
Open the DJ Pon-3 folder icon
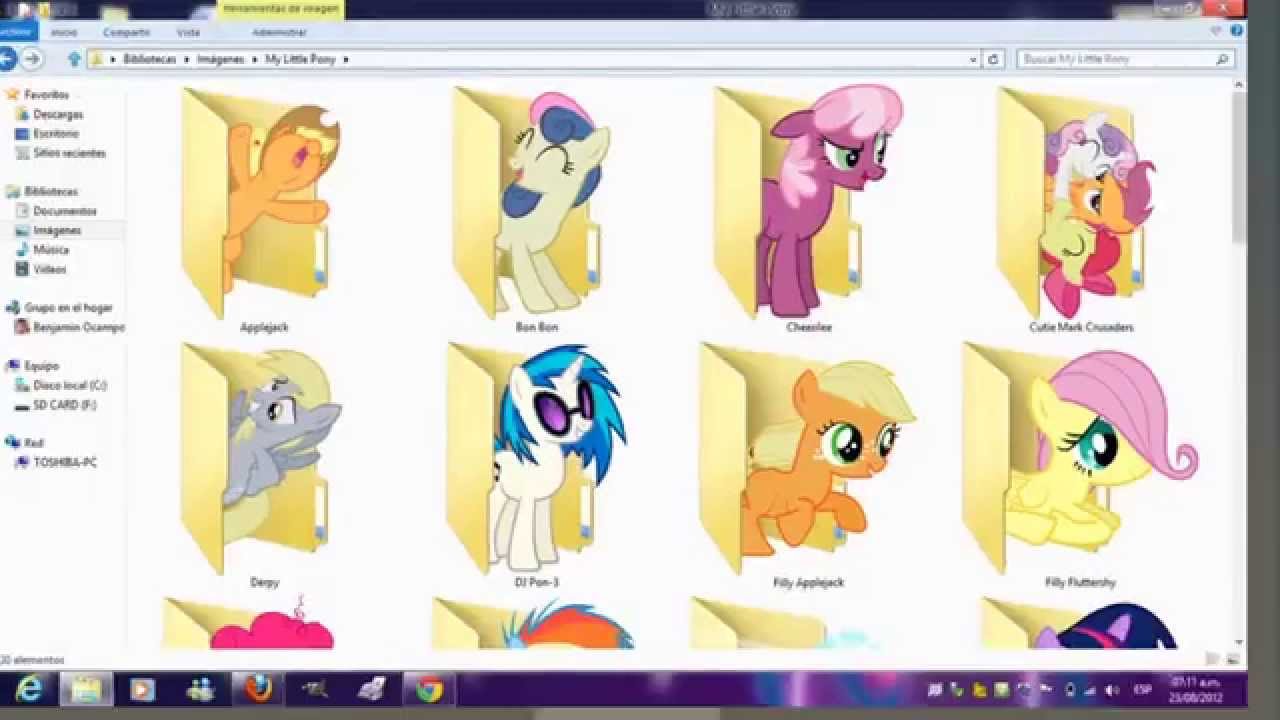coord(536,458)
